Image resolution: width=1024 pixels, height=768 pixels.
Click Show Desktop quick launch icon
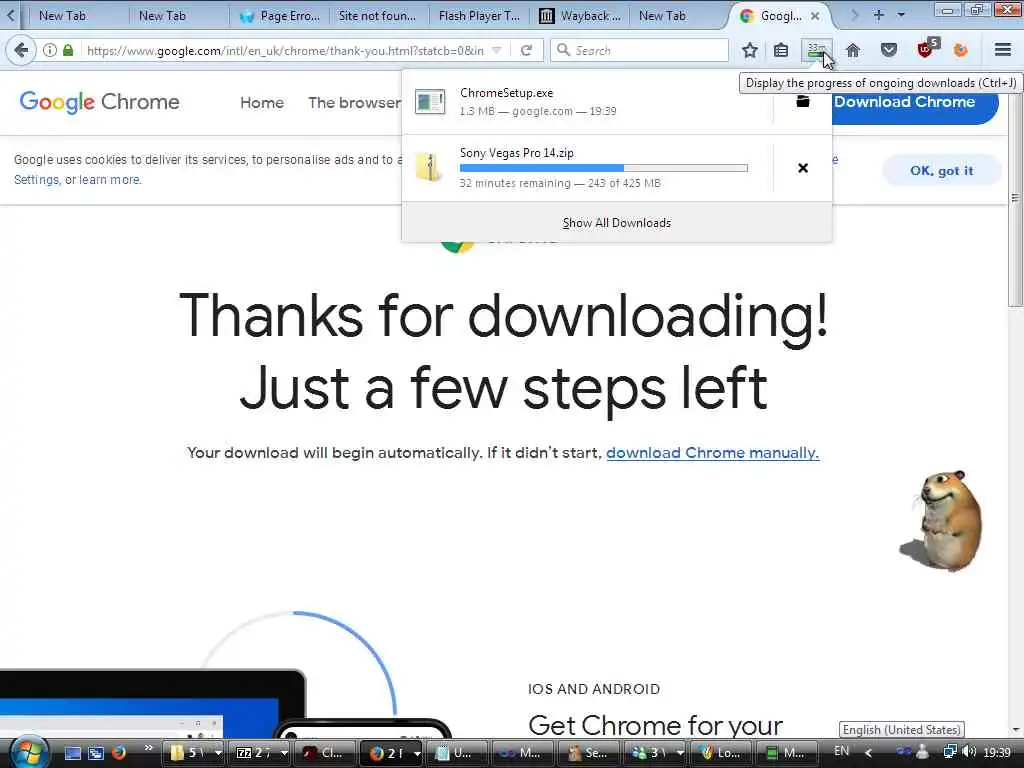tap(72, 753)
